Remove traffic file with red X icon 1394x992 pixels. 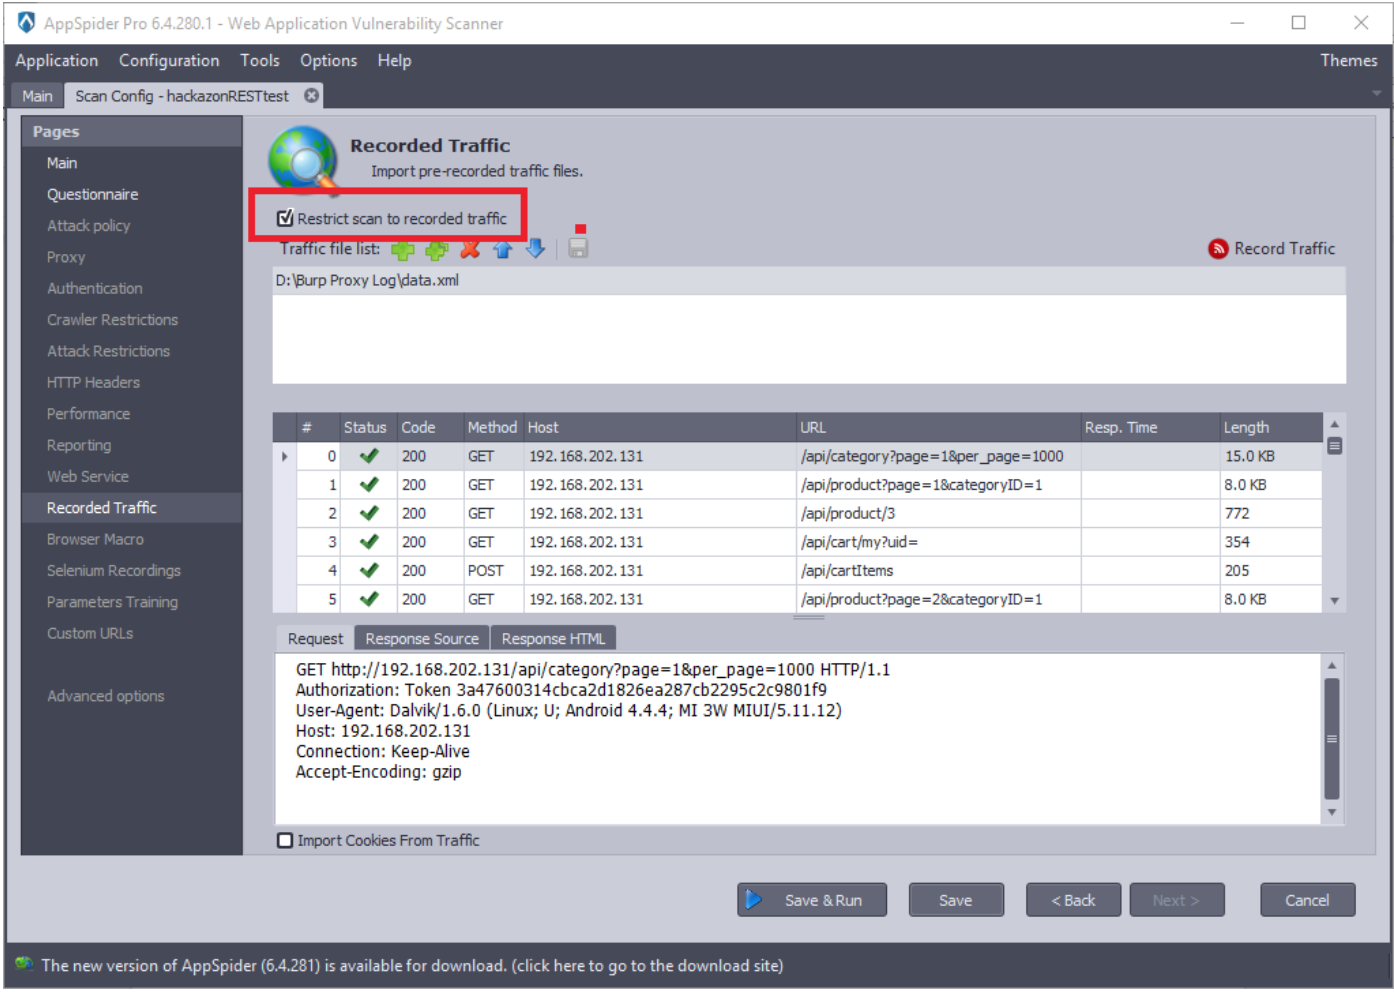click(x=470, y=249)
